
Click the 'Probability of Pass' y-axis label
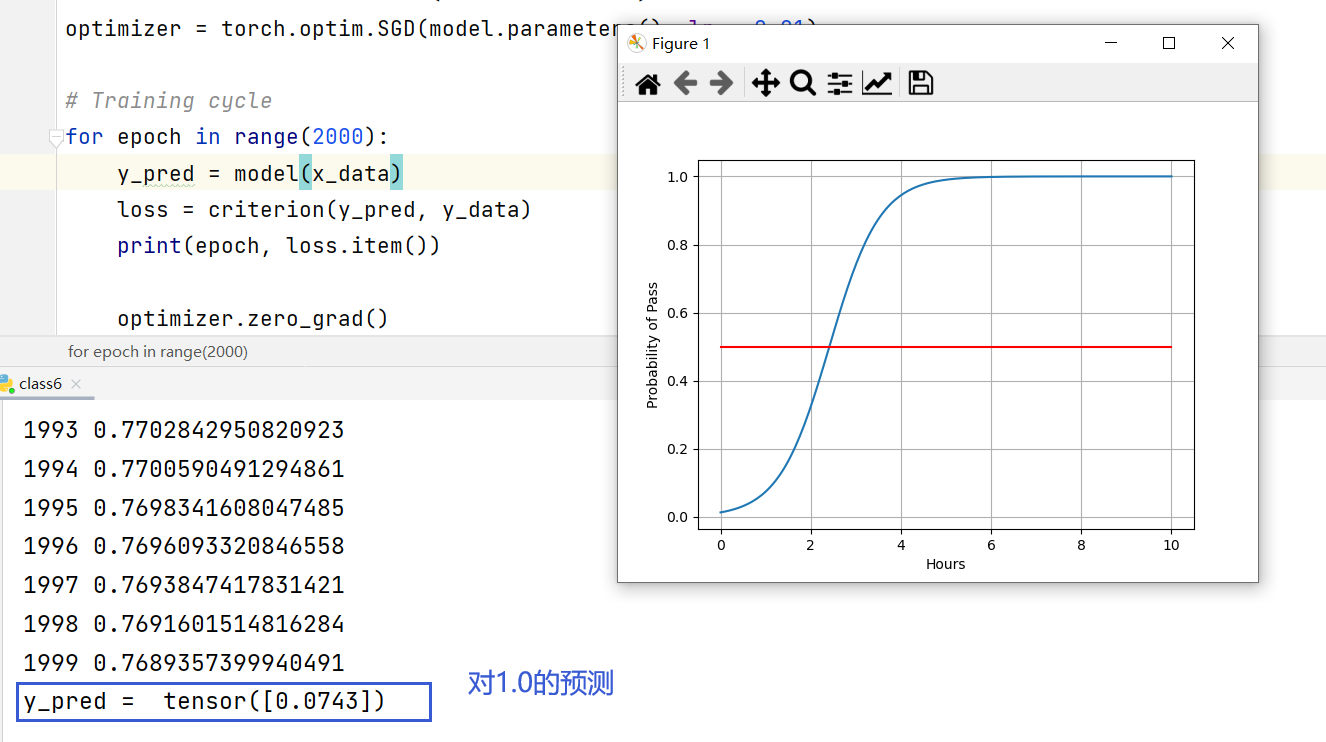652,346
